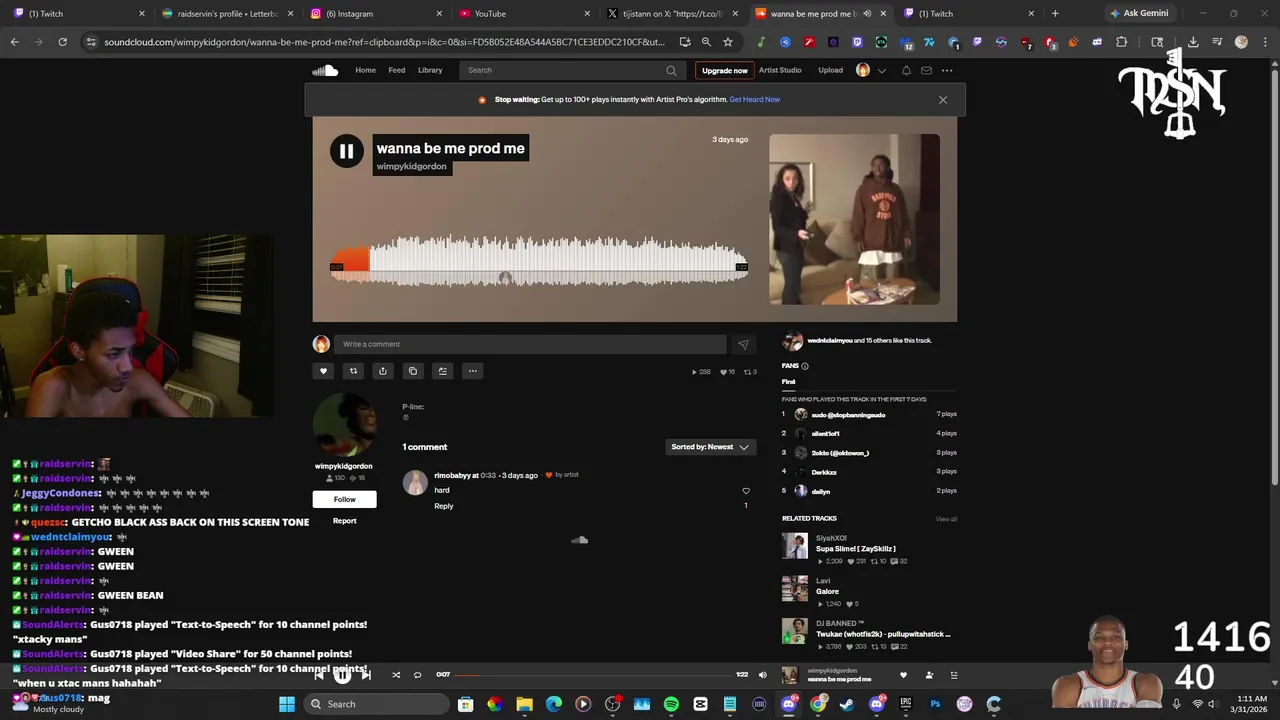Open a new browser tab

(1055, 14)
